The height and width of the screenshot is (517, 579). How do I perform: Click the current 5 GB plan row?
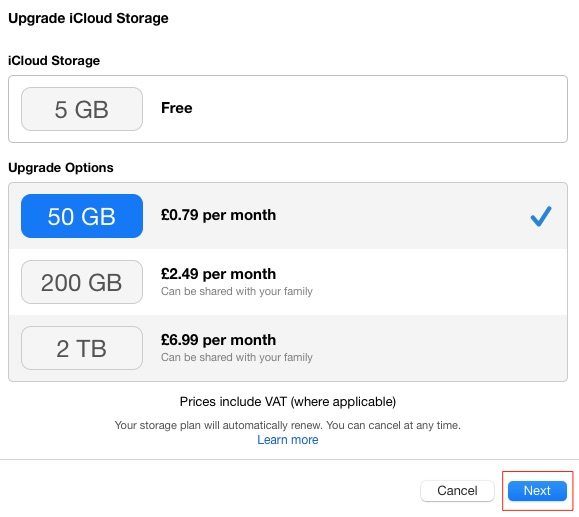click(x=288, y=109)
